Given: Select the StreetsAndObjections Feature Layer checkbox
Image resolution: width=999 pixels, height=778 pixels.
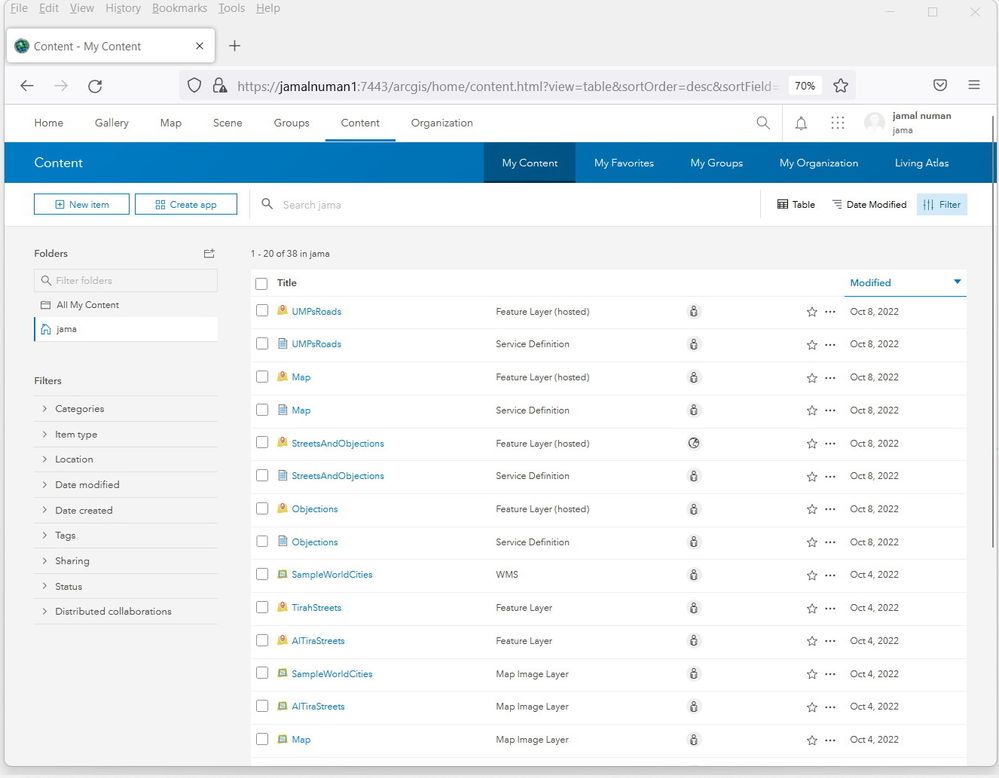Looking at the screenshot, I should click(x=262, y=442).
